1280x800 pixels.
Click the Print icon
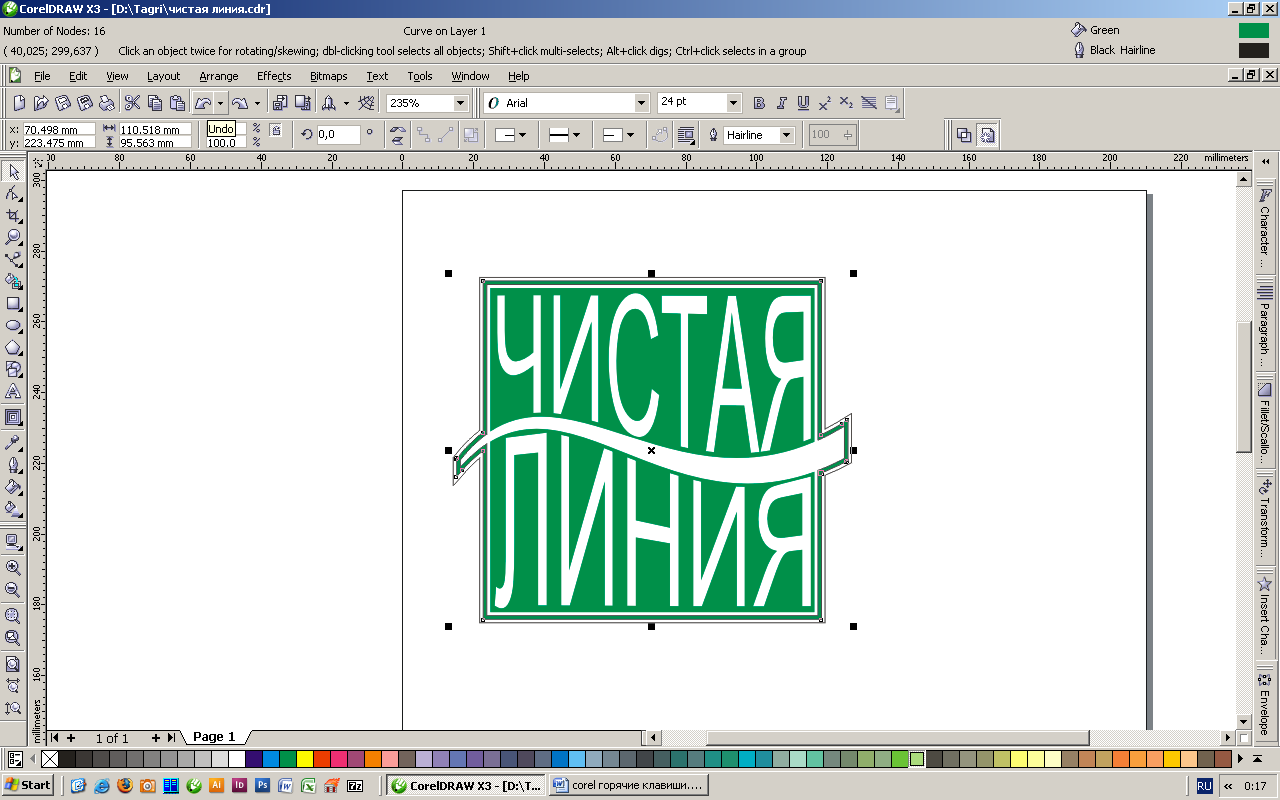(107, 103)
